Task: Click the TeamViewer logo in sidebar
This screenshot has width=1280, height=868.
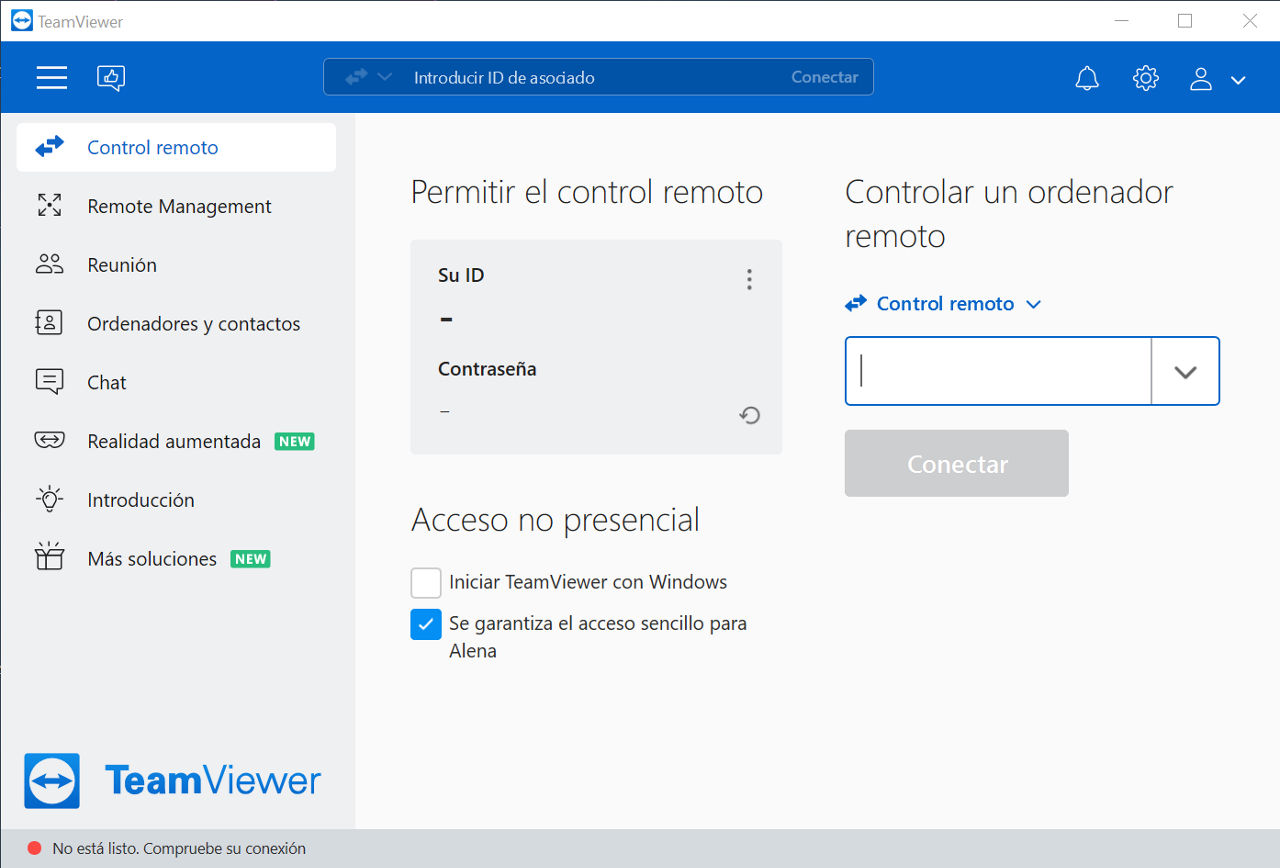Action: point(173,780)
